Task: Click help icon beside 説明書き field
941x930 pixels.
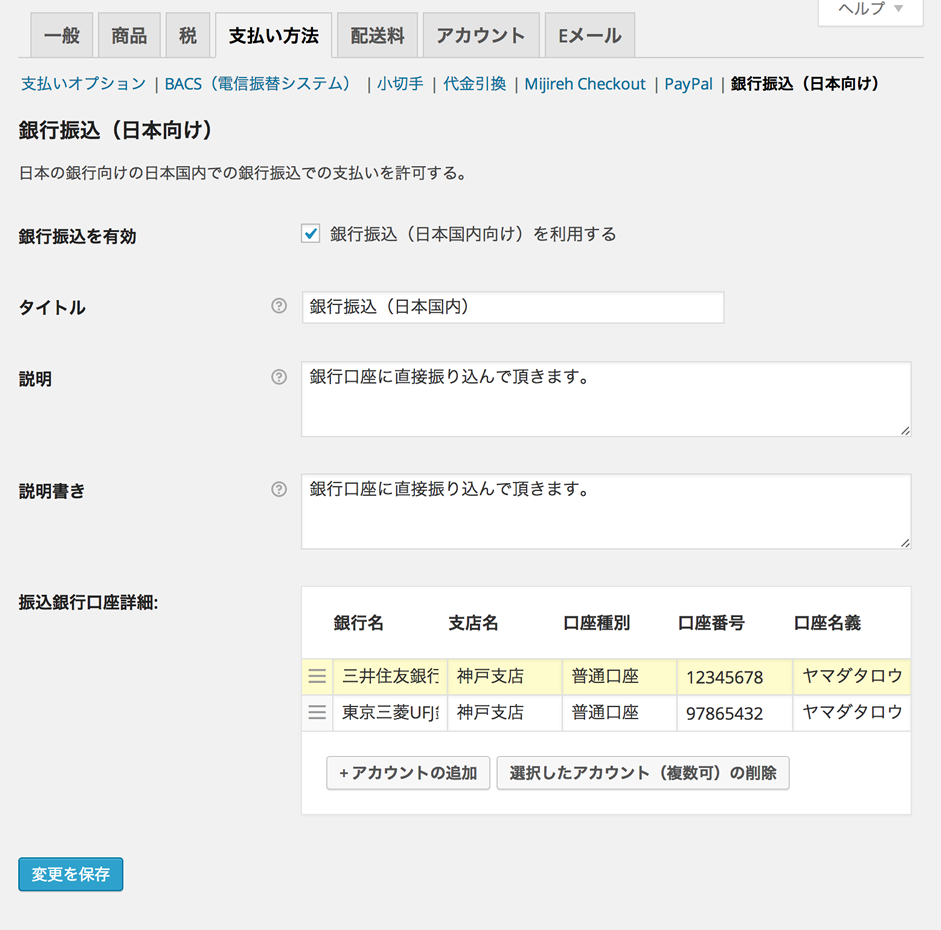Action: 279,489
